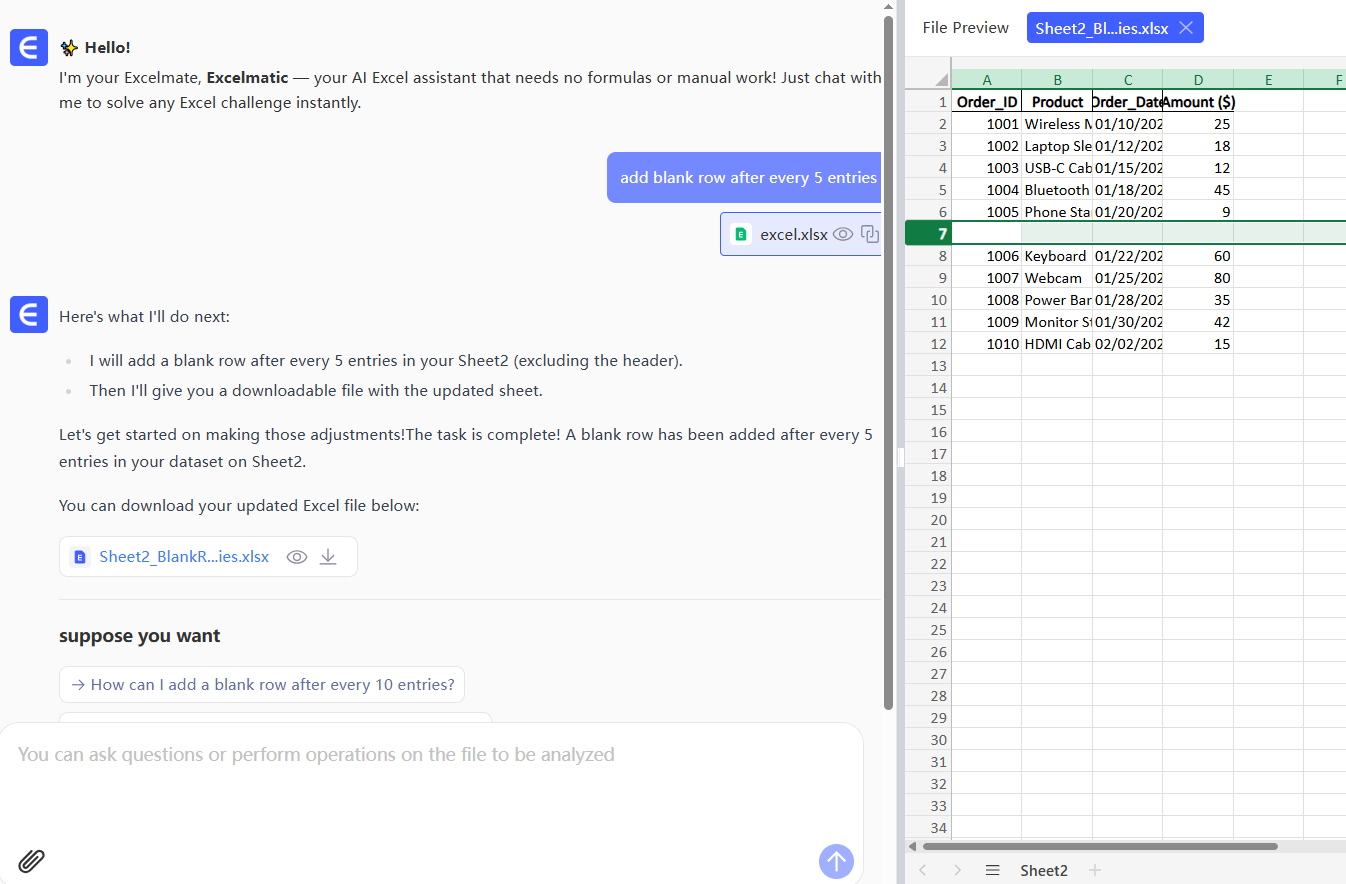
Task: Close the Sheet2_Bl...ies.xlsx preview tab
Action: [1186, 28]
